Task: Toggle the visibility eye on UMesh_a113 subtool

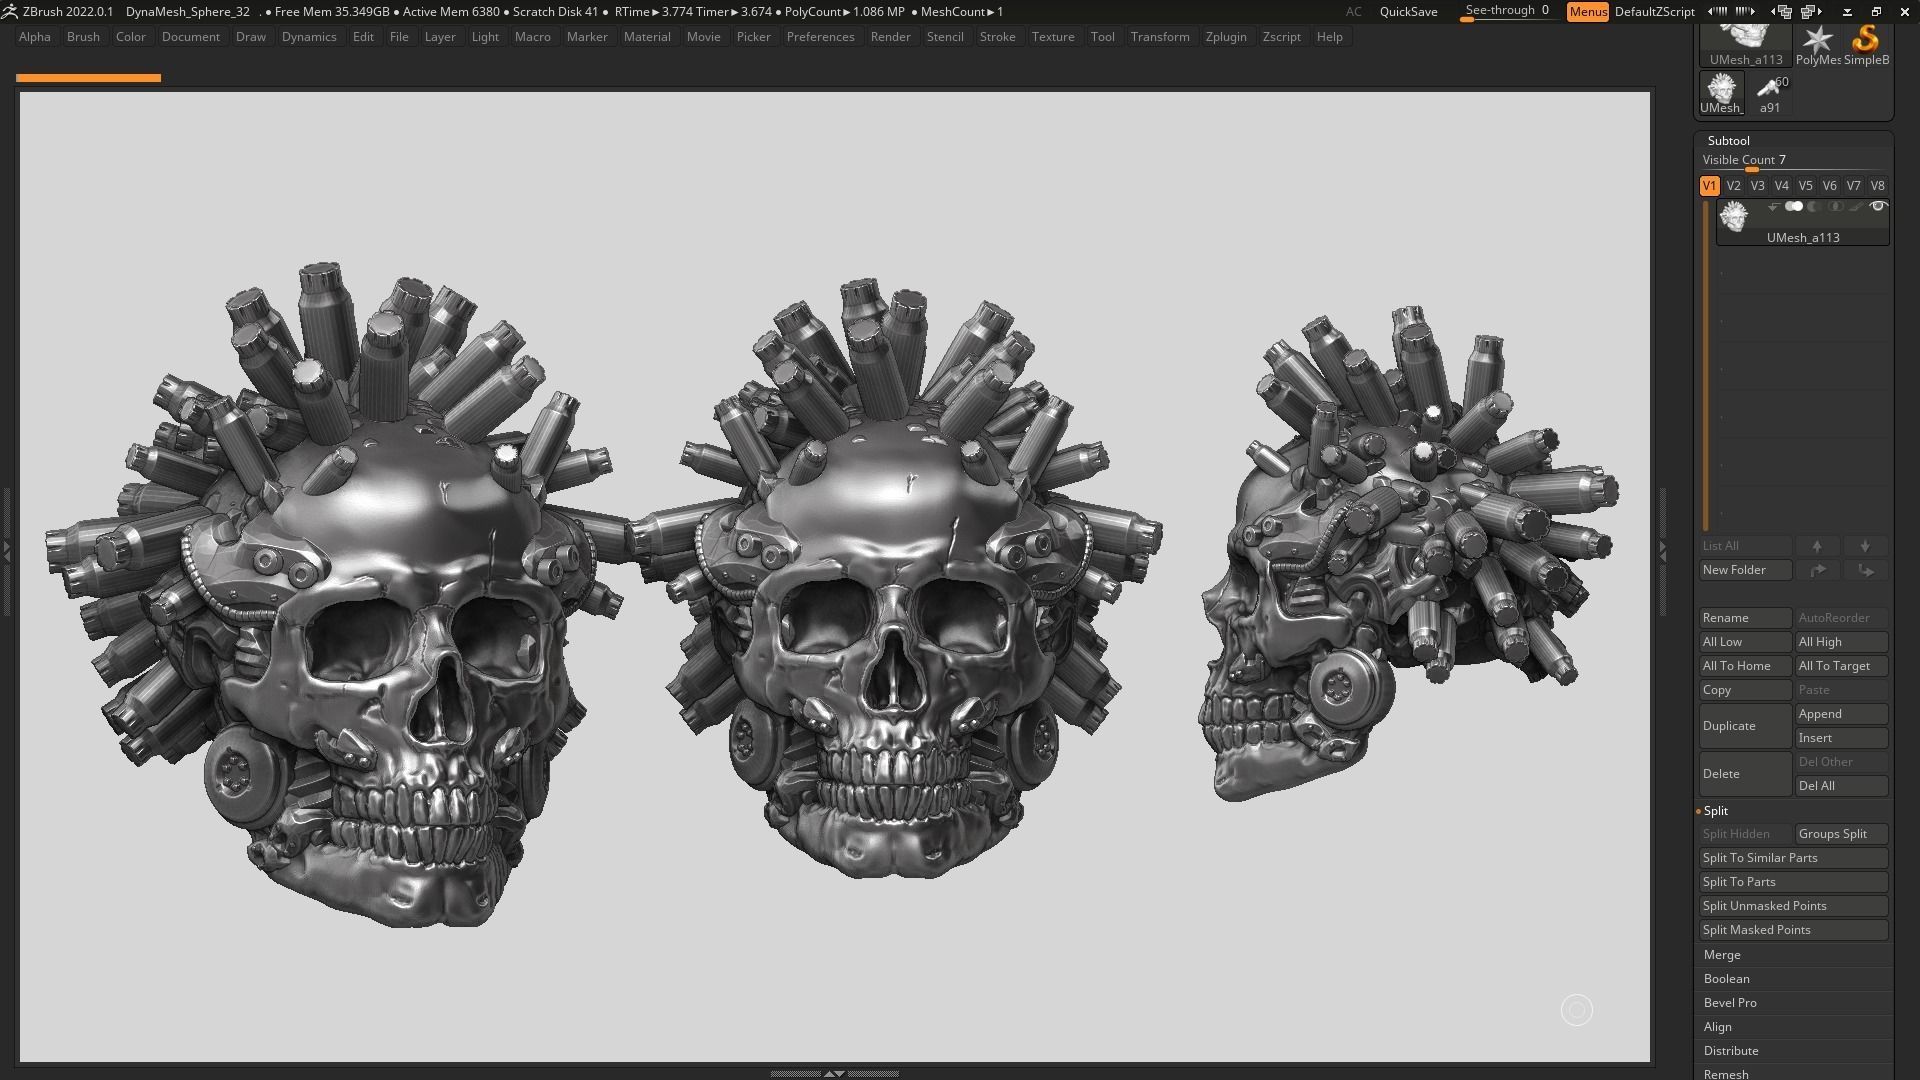Action: [1879, 206]
